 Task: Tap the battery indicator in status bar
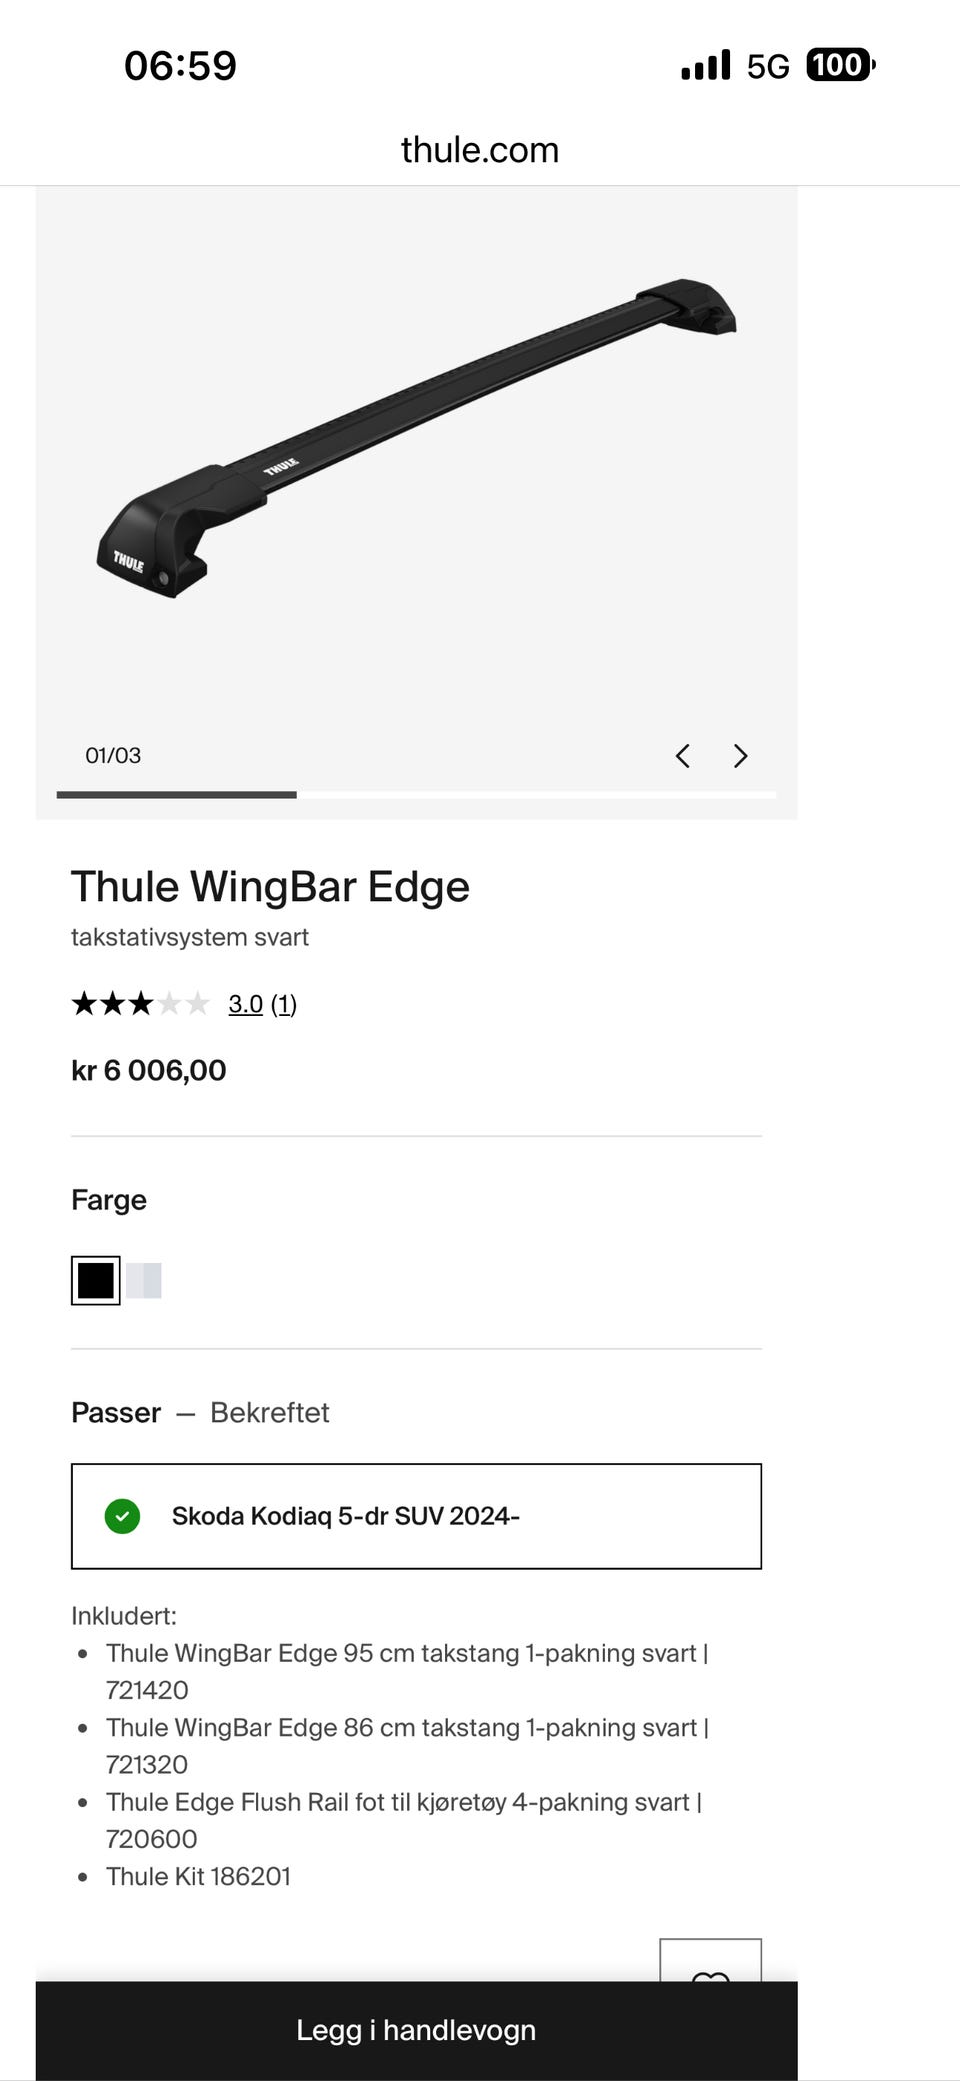(x=839, y=65)
